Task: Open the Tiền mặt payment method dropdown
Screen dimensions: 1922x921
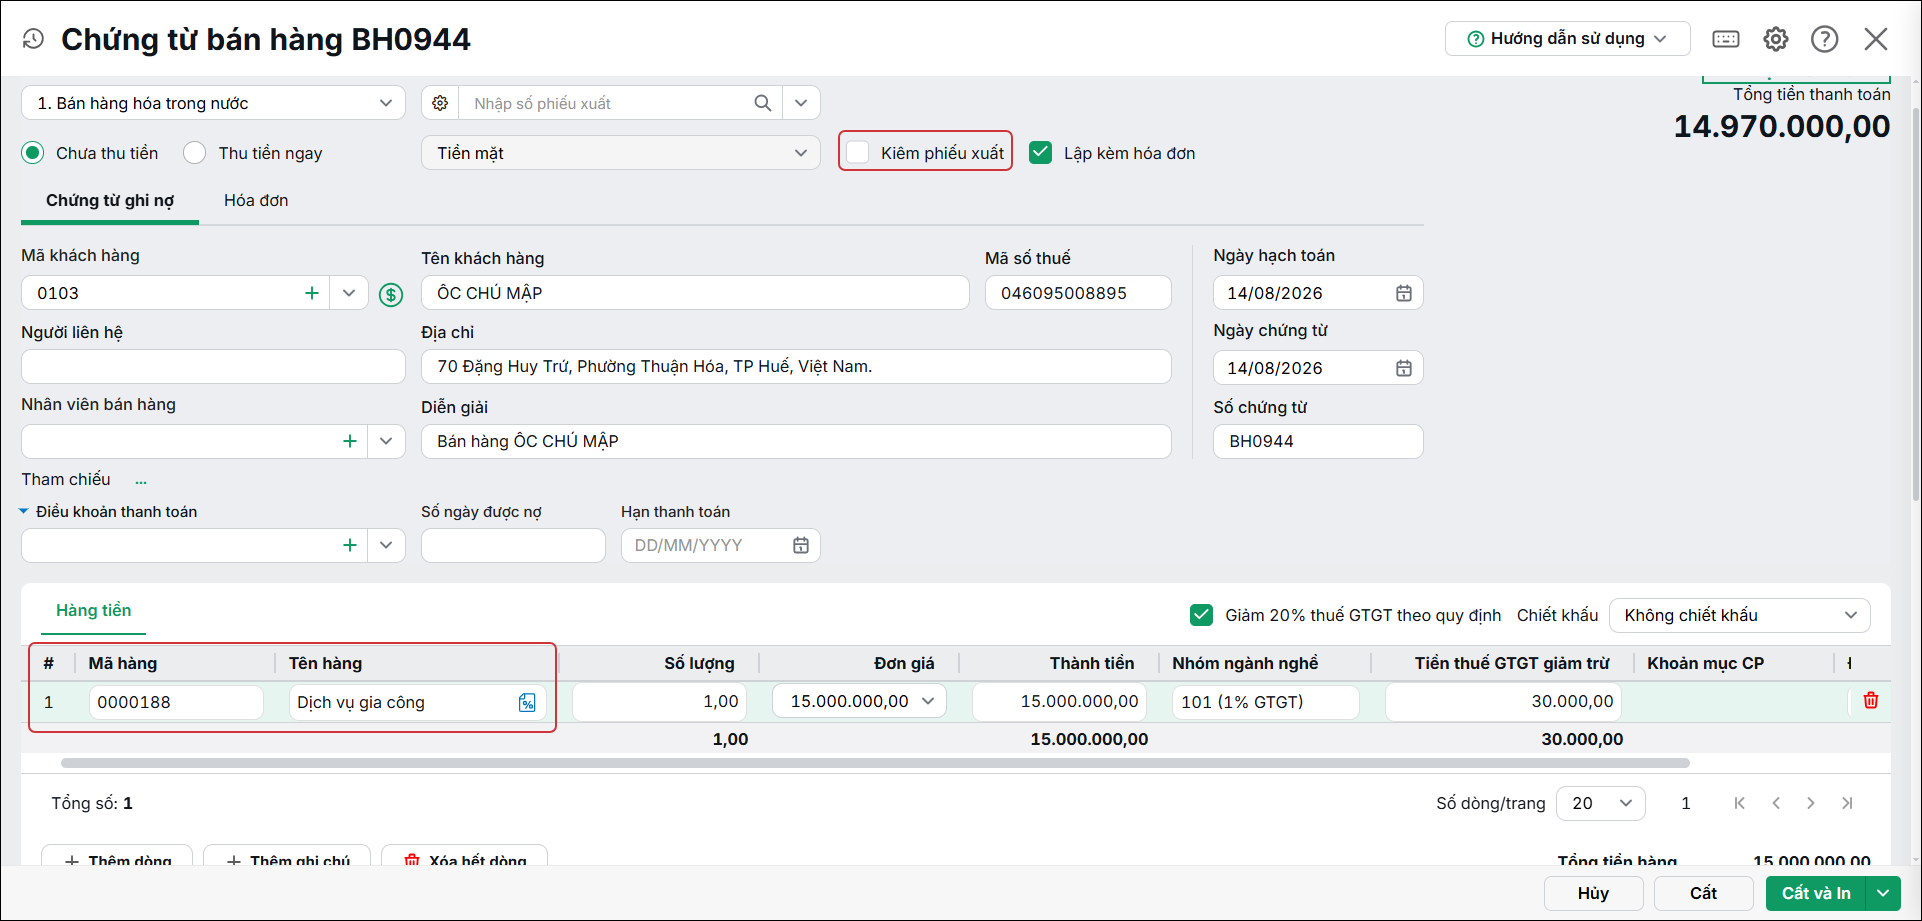Action: coord(621,153)
